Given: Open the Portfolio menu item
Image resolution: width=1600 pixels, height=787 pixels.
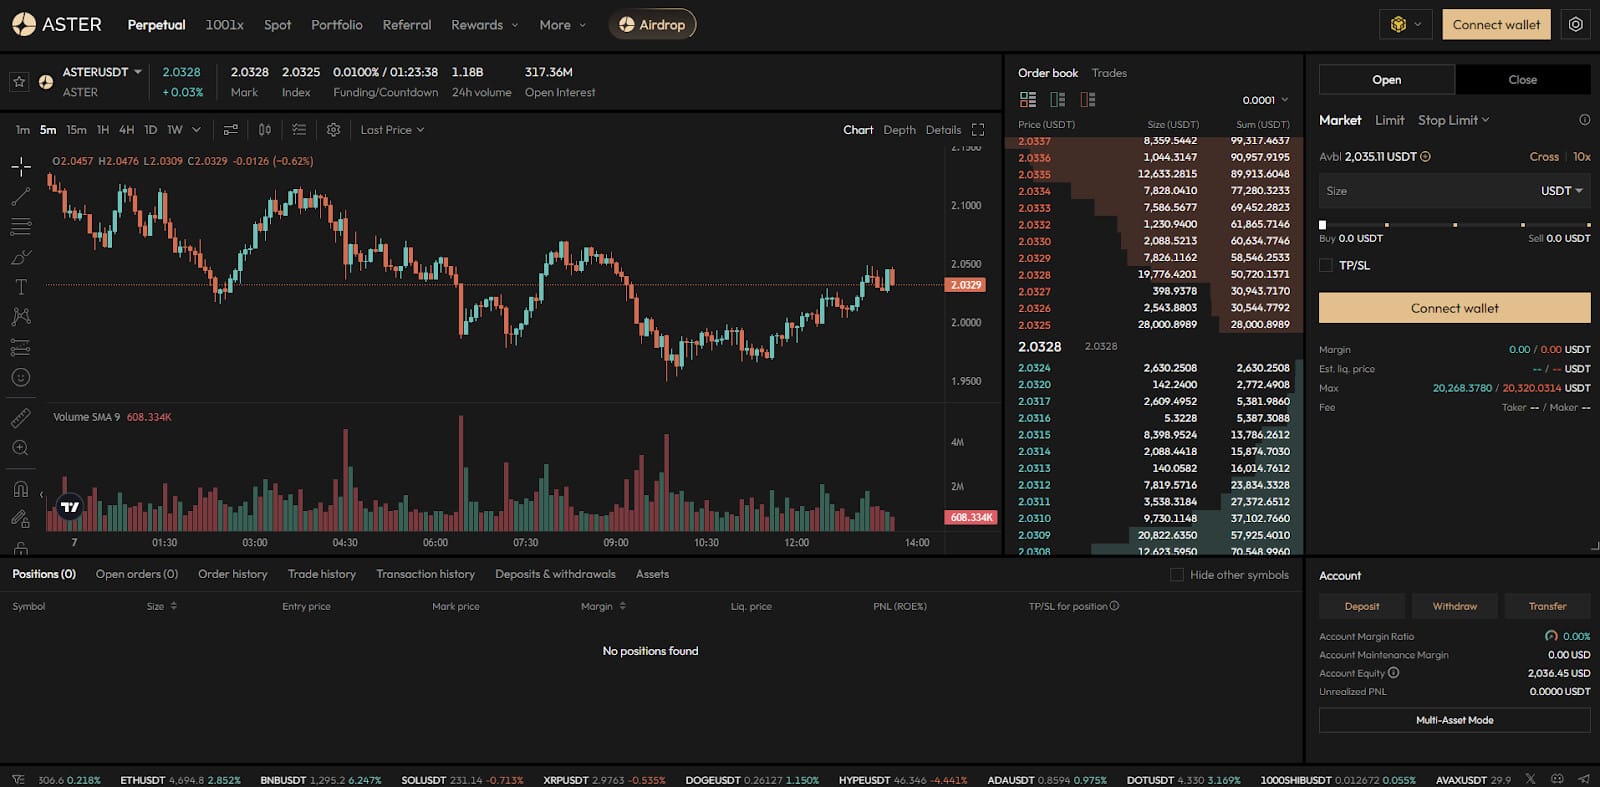Looking at the screenshot, I should pyautogui.click(x=336, y=25).
